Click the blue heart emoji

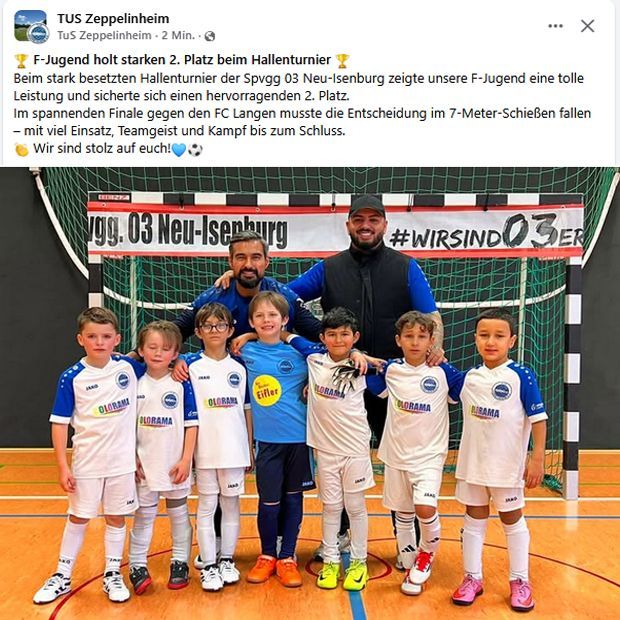tap(179, 149)
